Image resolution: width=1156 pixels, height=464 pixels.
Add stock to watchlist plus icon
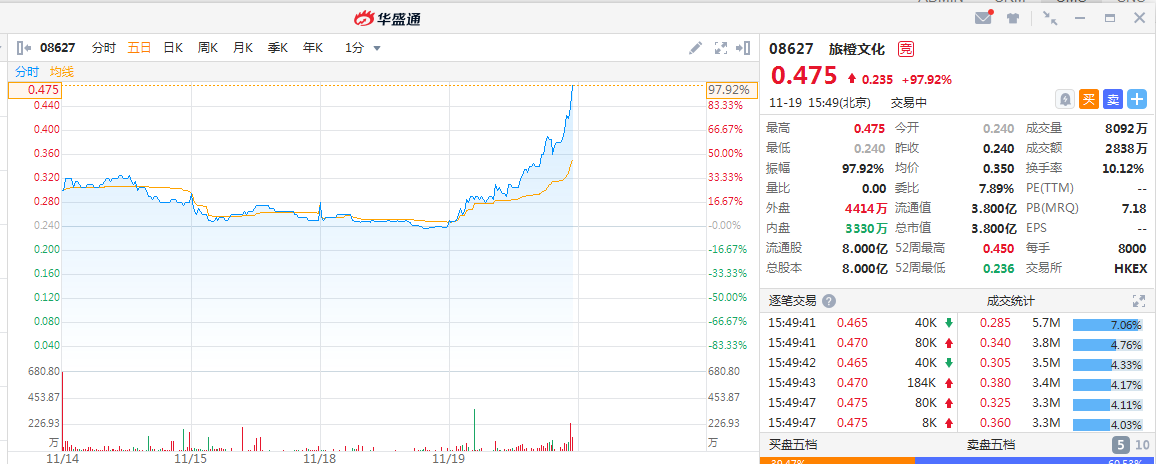click(x=1138, y=99)
